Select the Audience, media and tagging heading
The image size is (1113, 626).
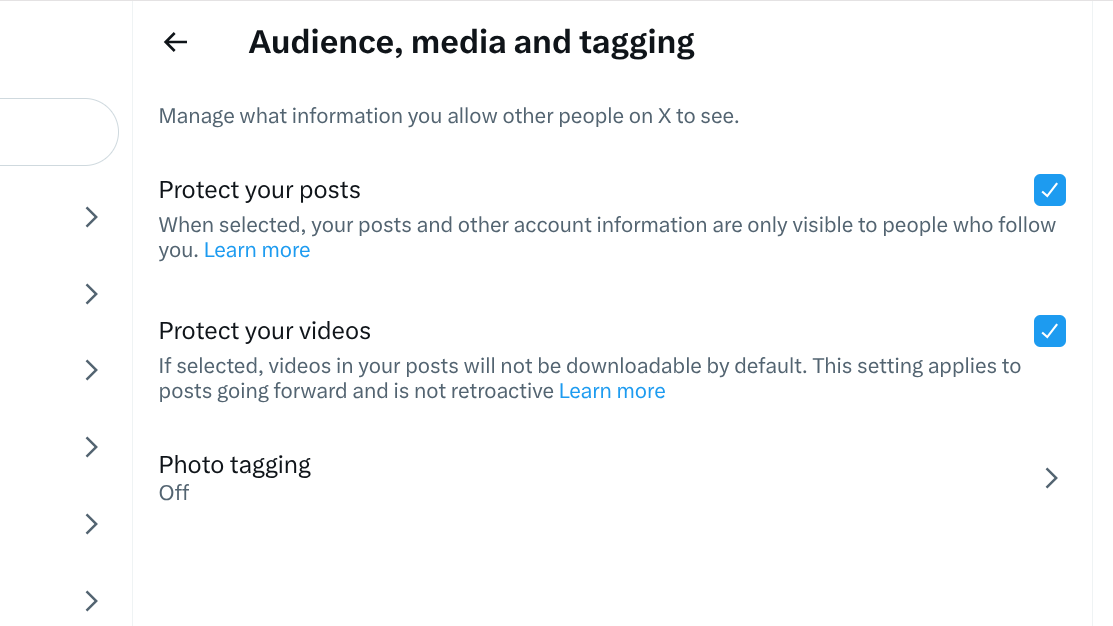click(472, 42)
